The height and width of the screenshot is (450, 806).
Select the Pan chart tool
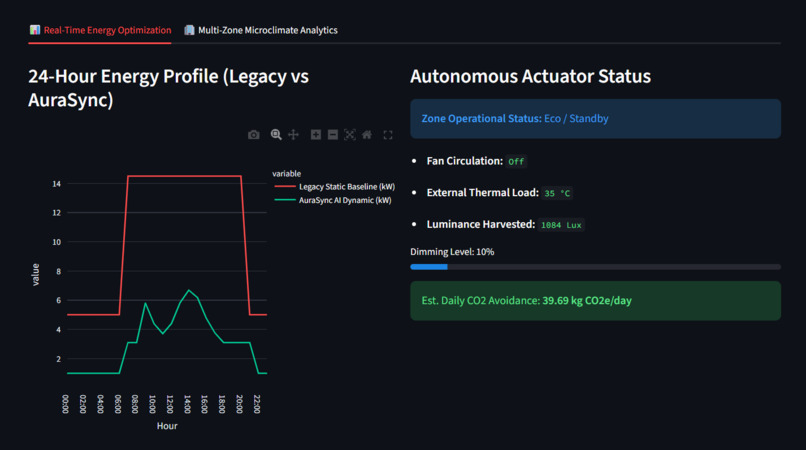[294, 135]
